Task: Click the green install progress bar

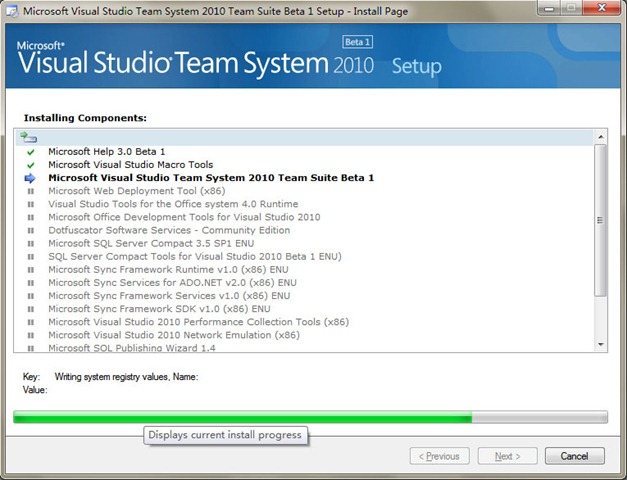Action: (242, 417)
